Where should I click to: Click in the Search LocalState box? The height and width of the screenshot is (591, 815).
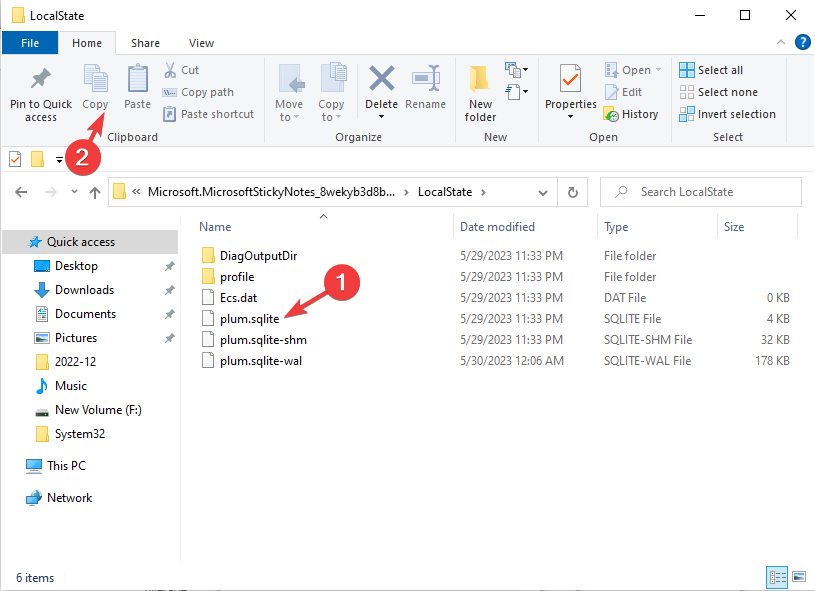coord(700,191)
